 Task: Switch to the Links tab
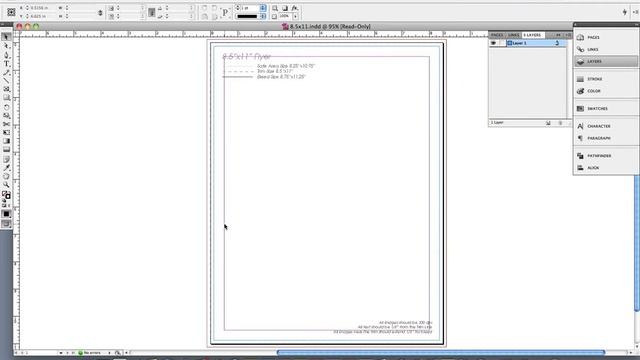513,35
